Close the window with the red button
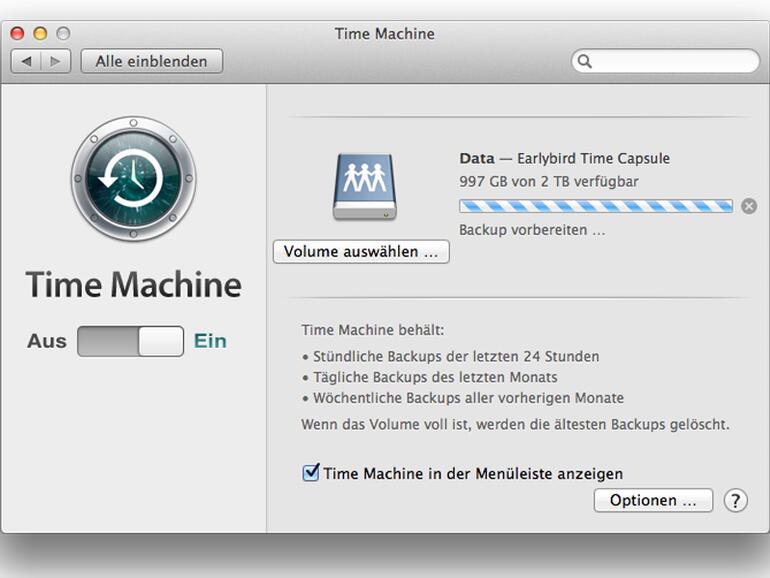Screen dimensions: 770x578 coord(17,33)
